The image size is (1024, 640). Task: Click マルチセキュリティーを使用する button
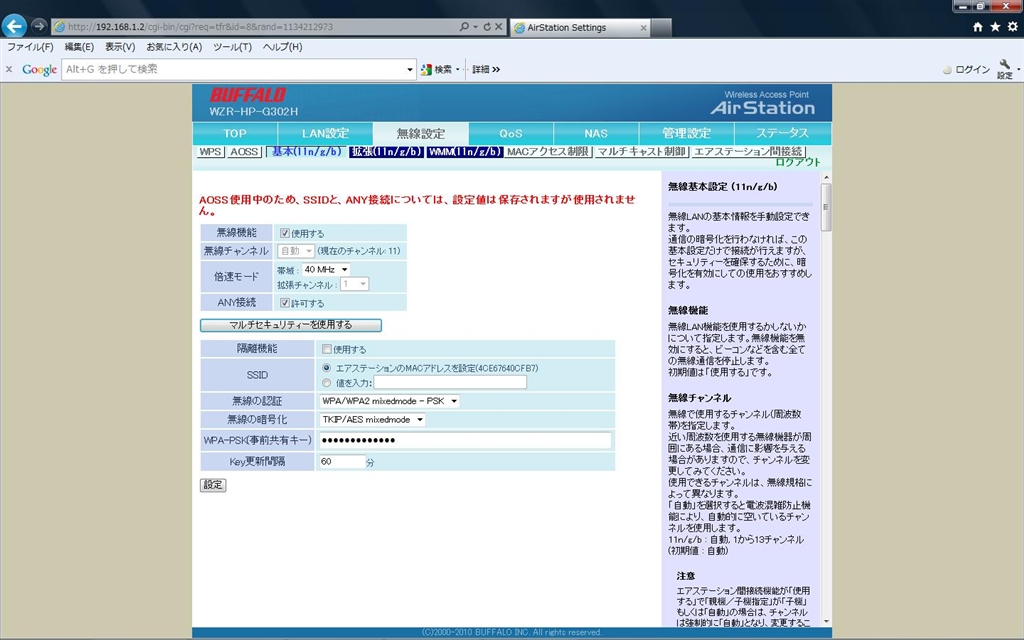(x=291, y=325)
